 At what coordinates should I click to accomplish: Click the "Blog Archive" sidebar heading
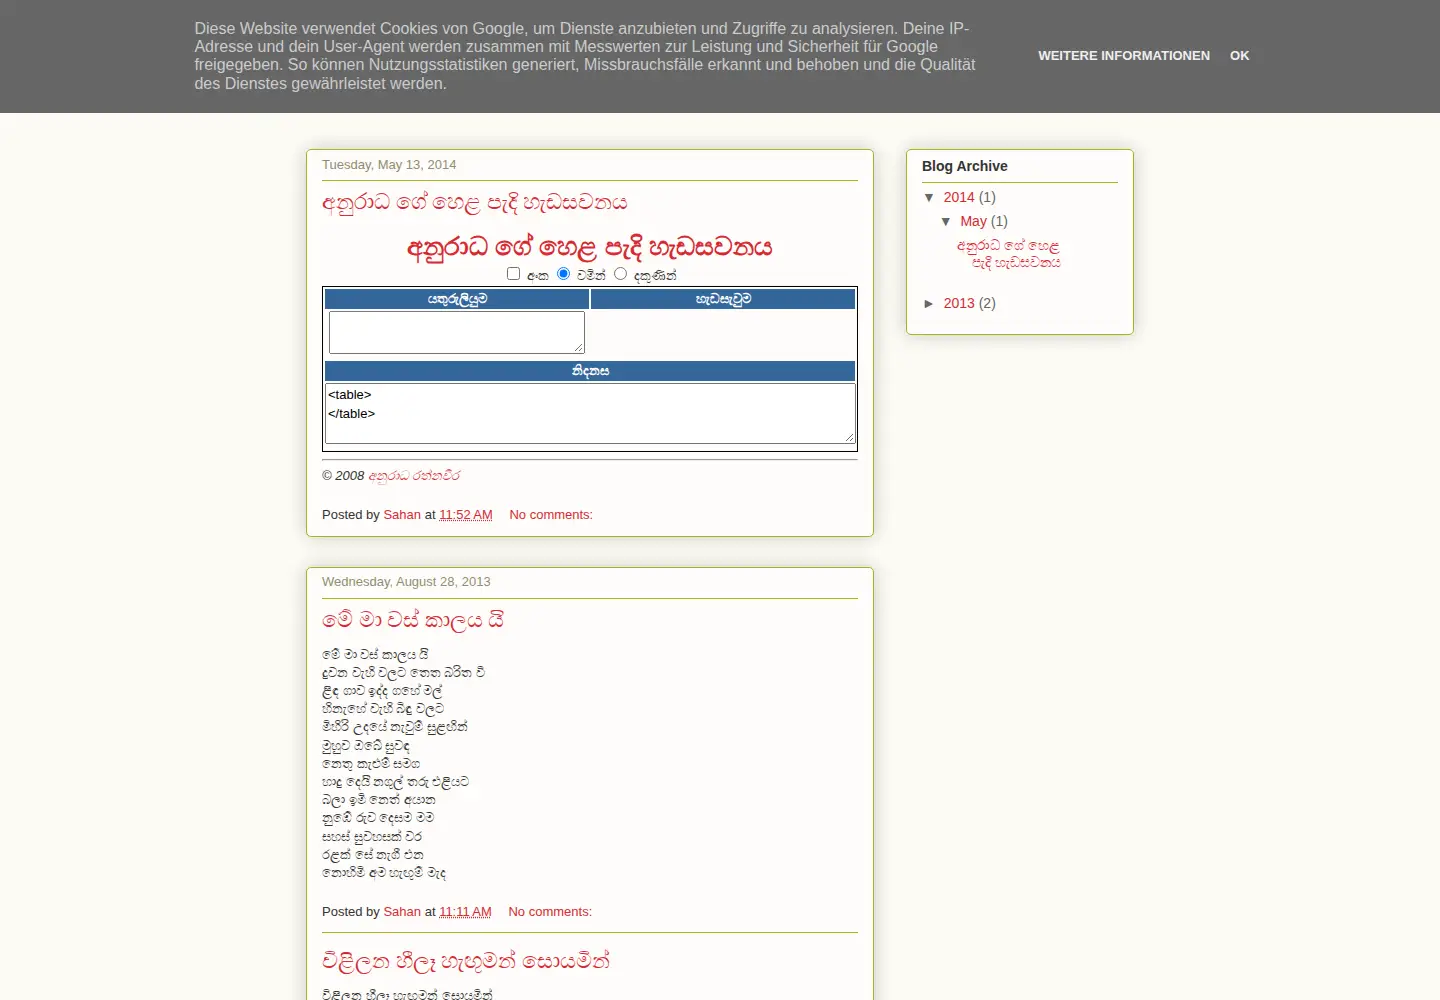(x=965, y=167)
